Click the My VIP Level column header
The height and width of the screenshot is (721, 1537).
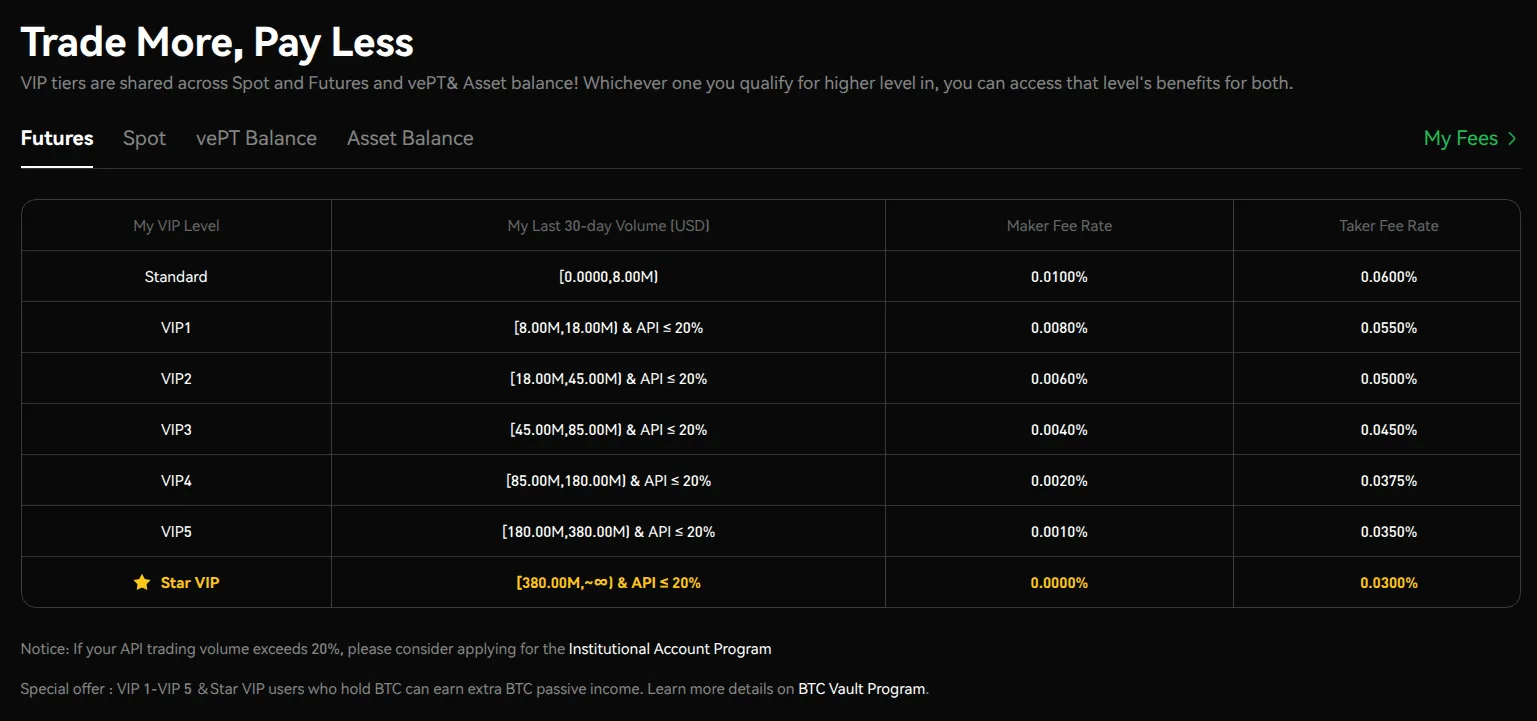[176, 226]
